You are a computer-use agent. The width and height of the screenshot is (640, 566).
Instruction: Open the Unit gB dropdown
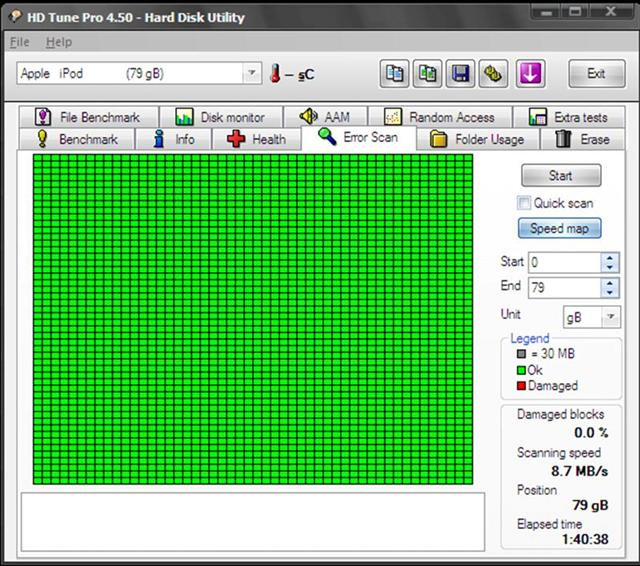point(610,316)
